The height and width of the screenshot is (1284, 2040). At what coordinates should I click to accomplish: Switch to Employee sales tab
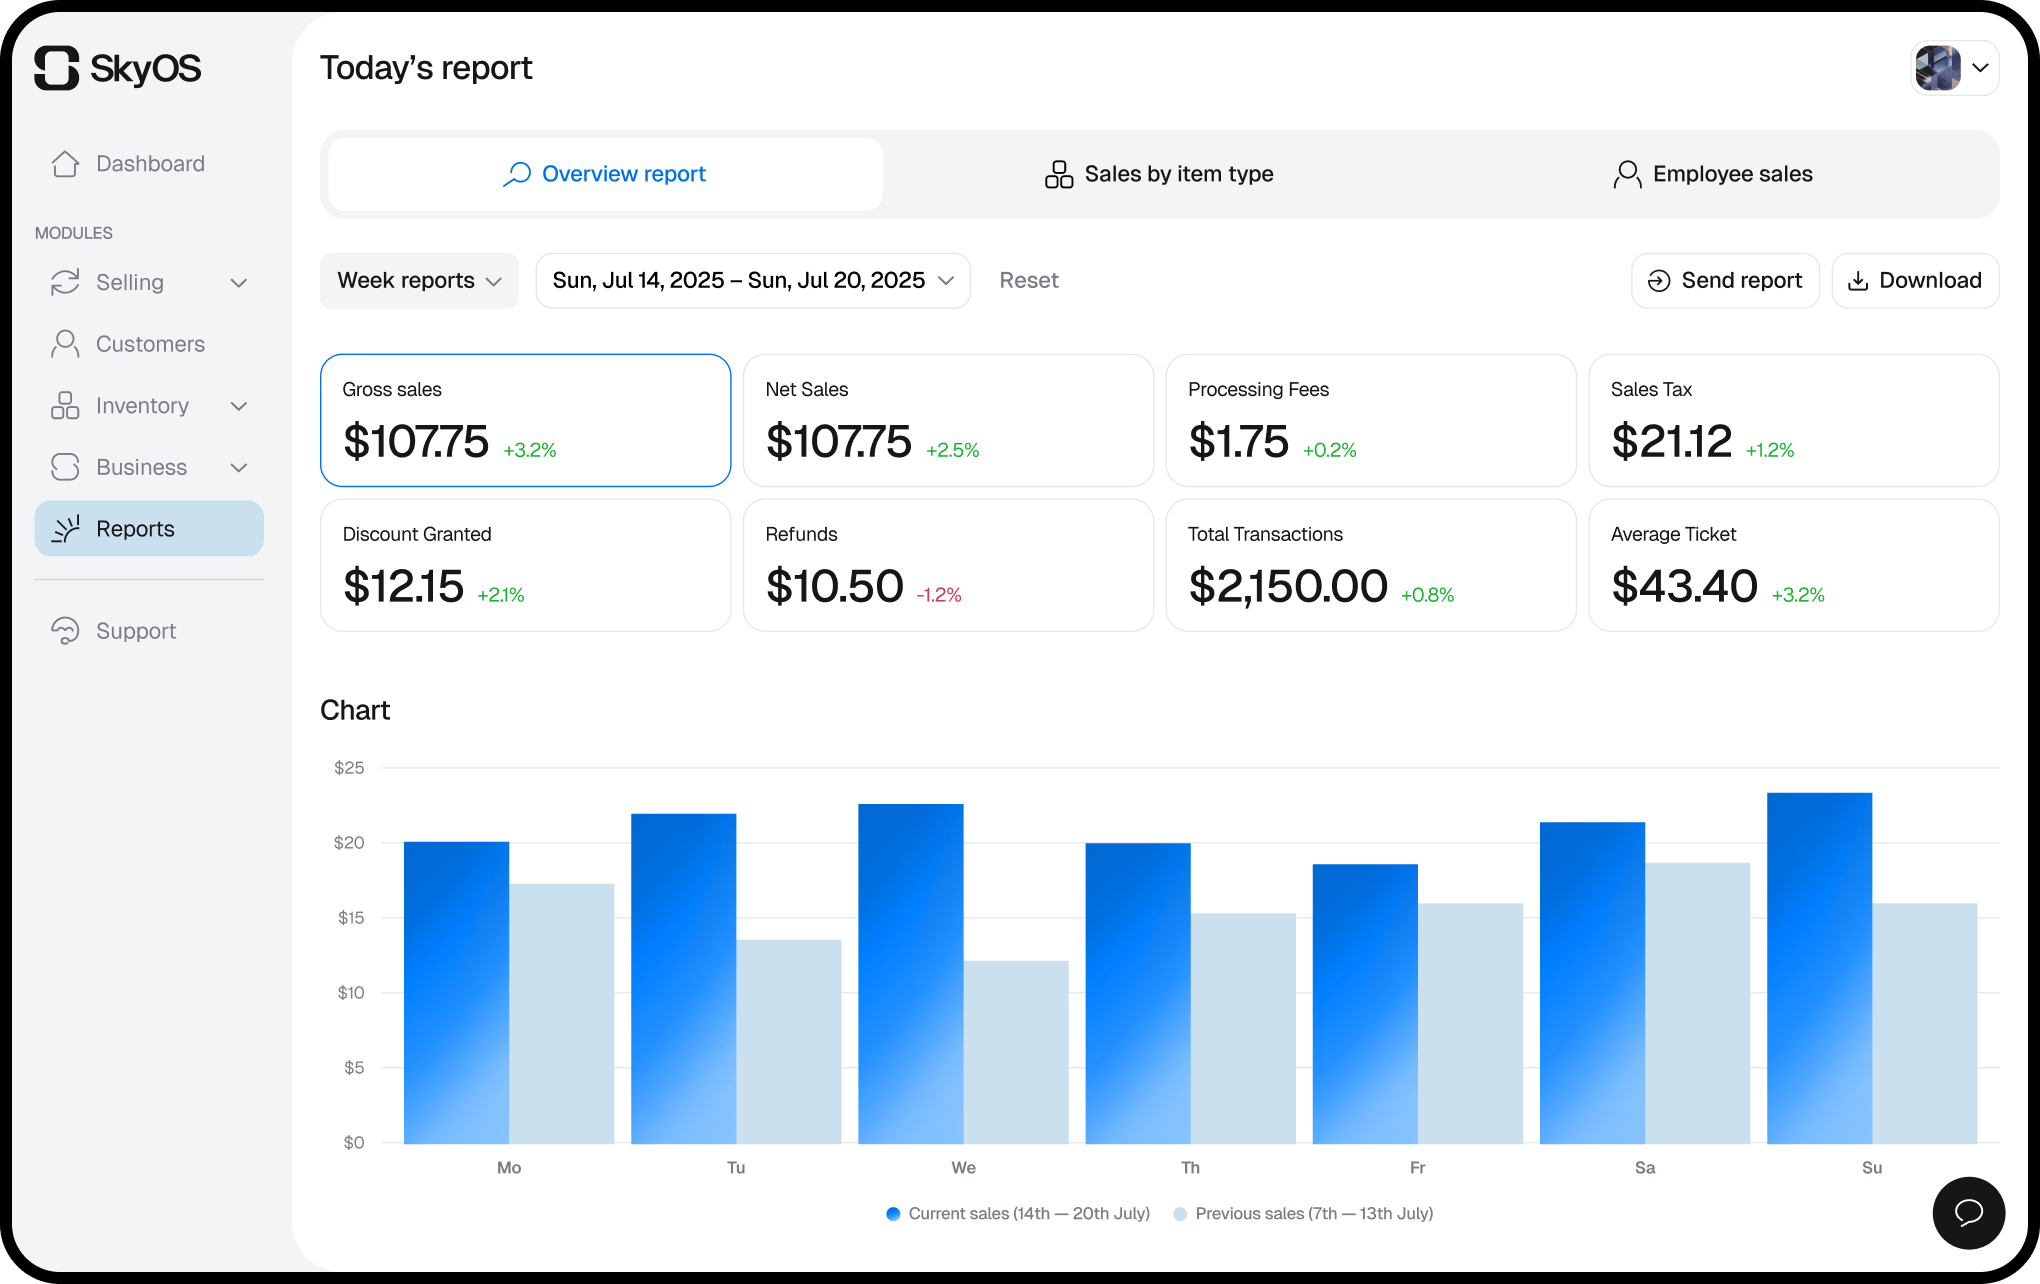pos(1712,174)
